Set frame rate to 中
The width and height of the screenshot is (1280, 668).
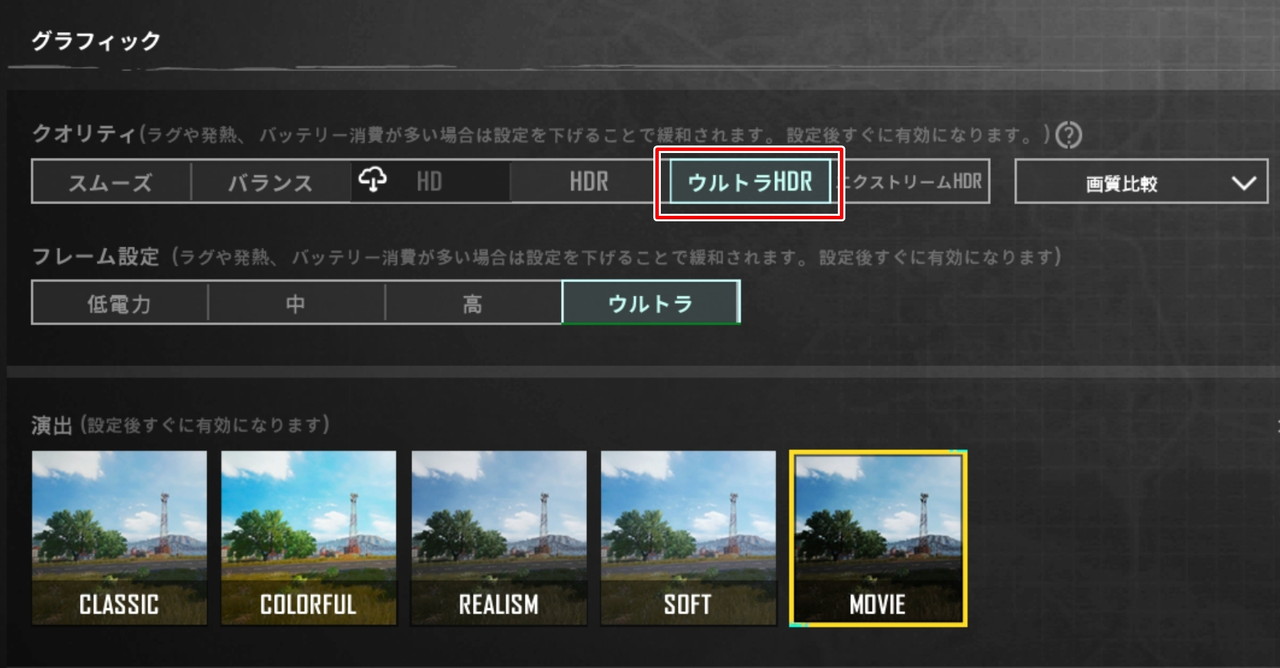296,303
